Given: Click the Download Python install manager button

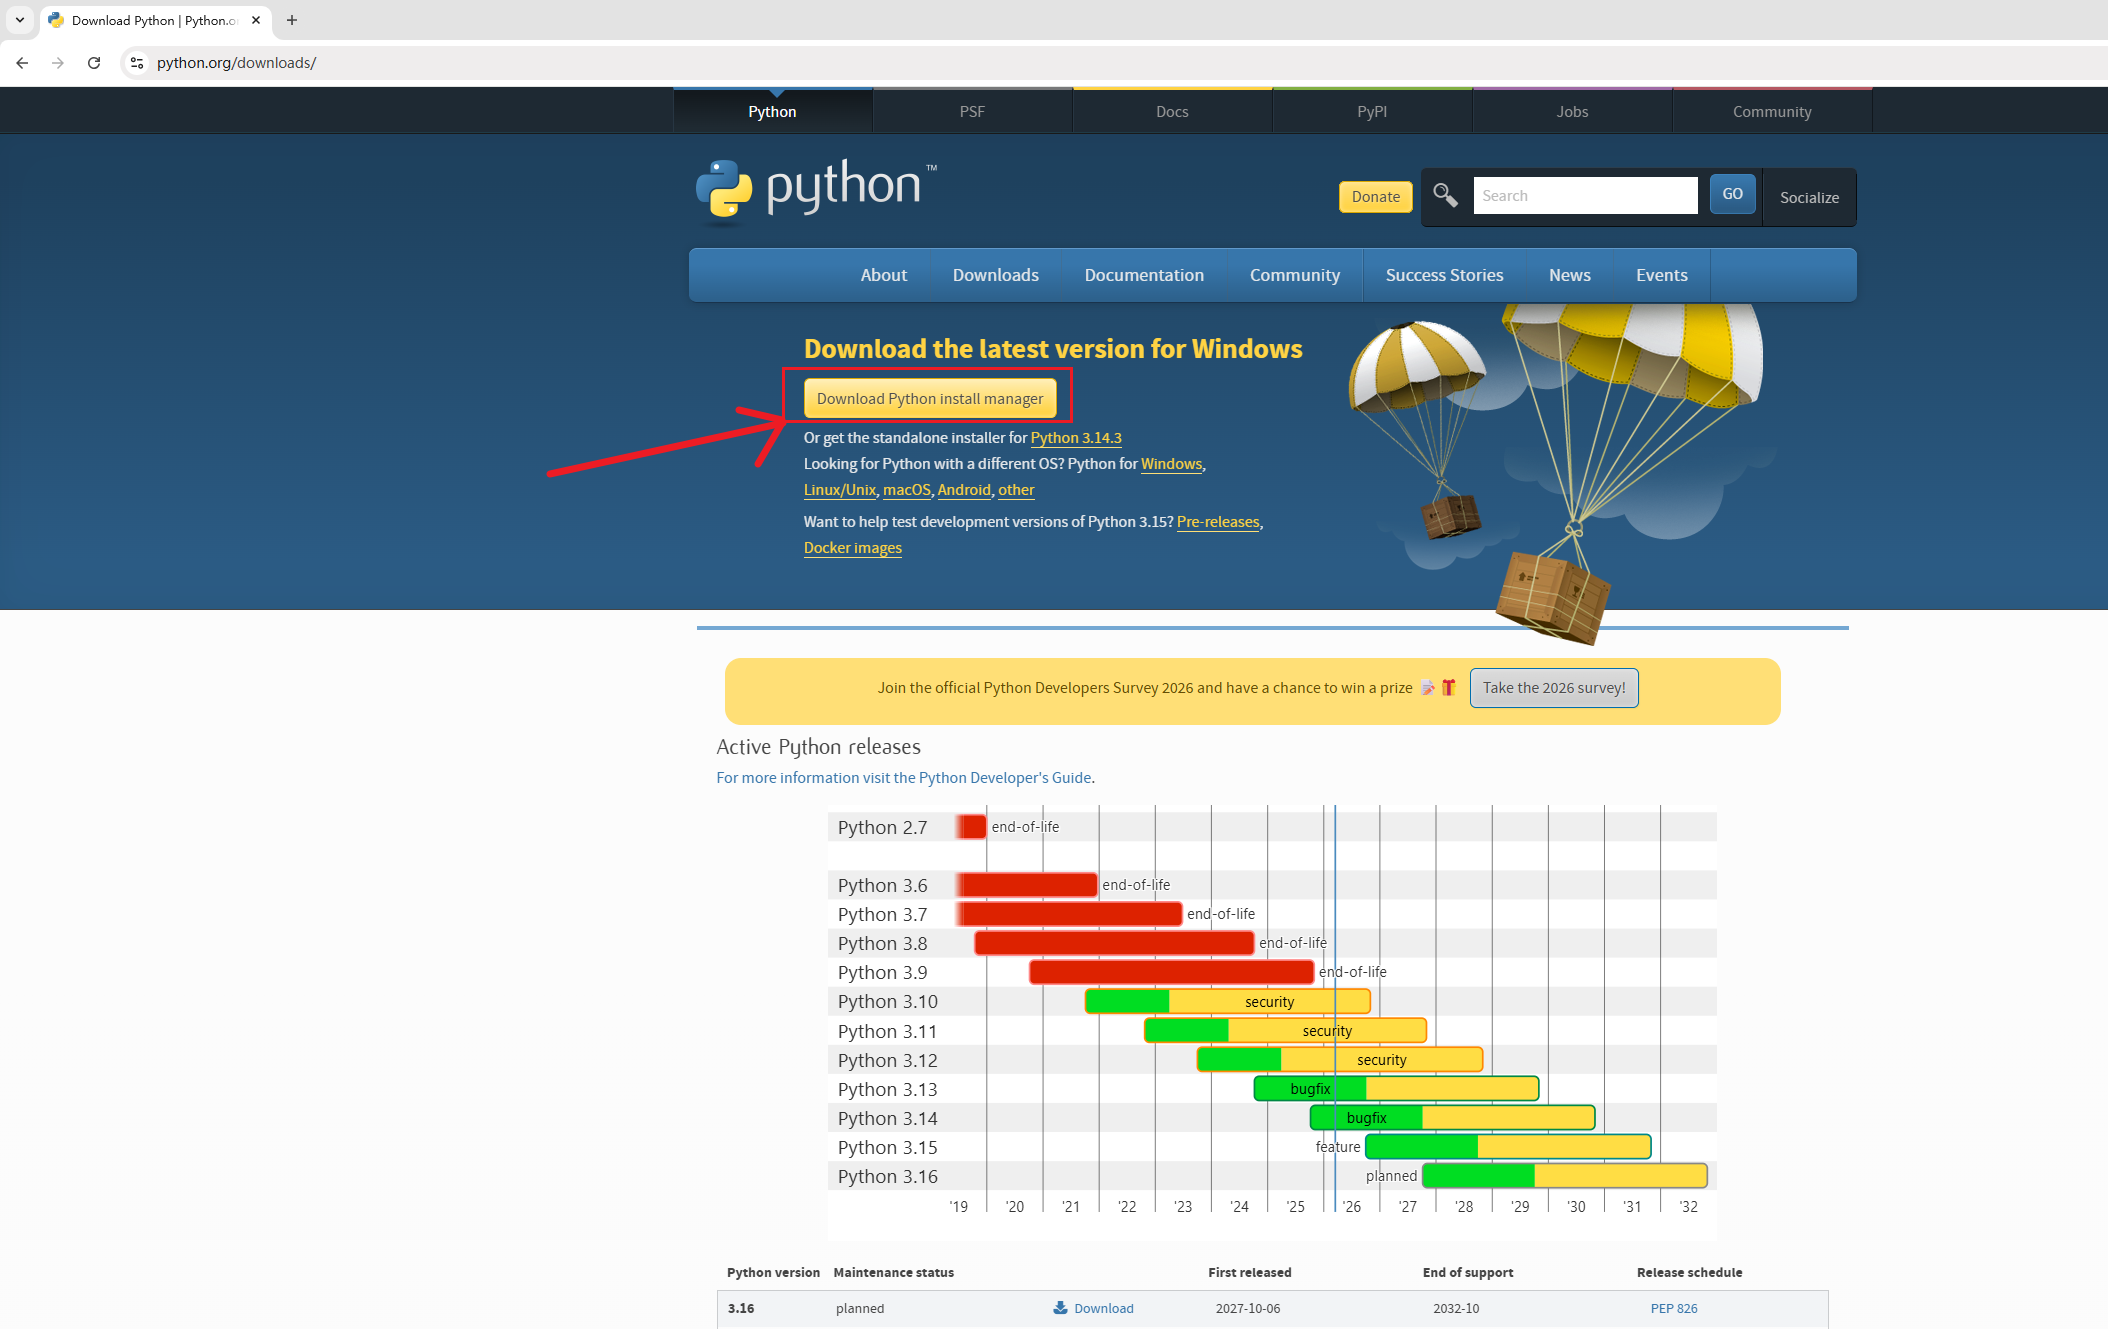Looking at the screenshot, I should [x=929, y=398].
